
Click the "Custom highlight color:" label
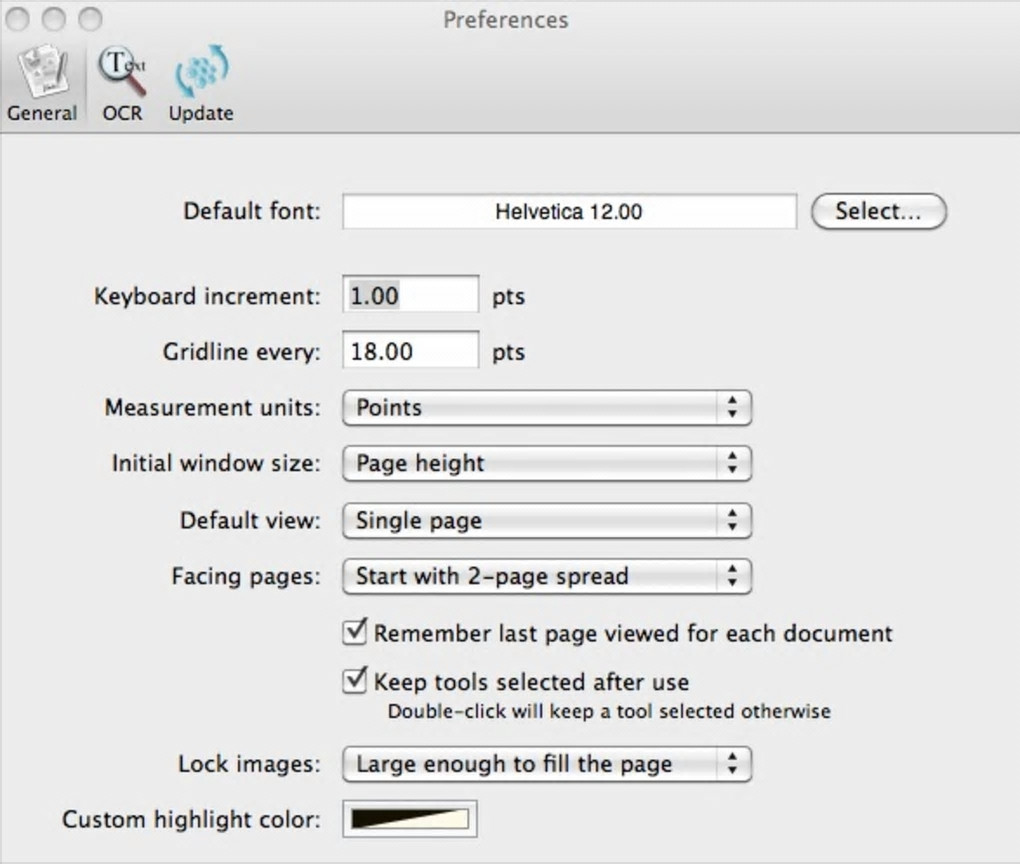click(191, 819)
